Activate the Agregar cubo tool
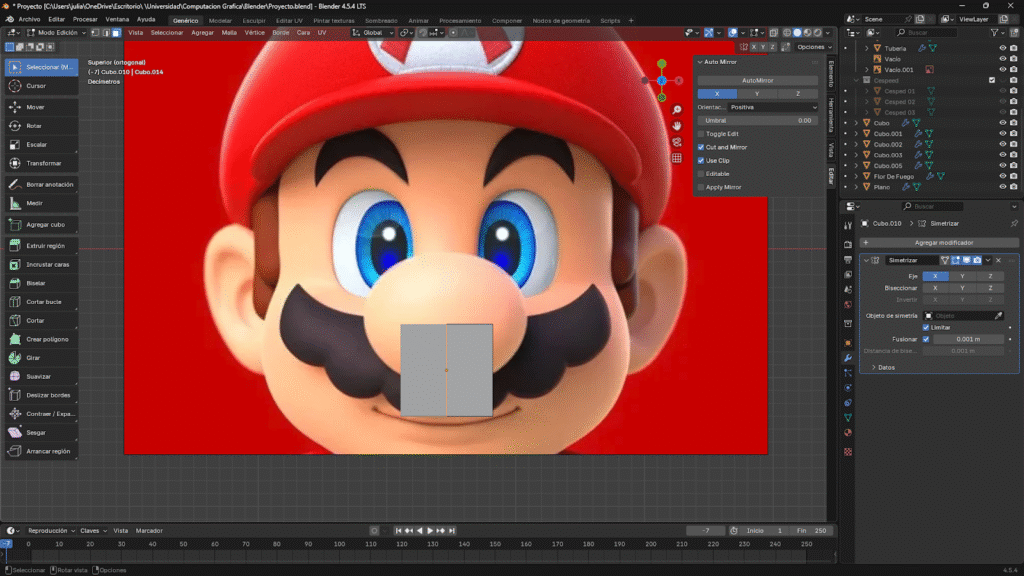 tap(41, 225)
